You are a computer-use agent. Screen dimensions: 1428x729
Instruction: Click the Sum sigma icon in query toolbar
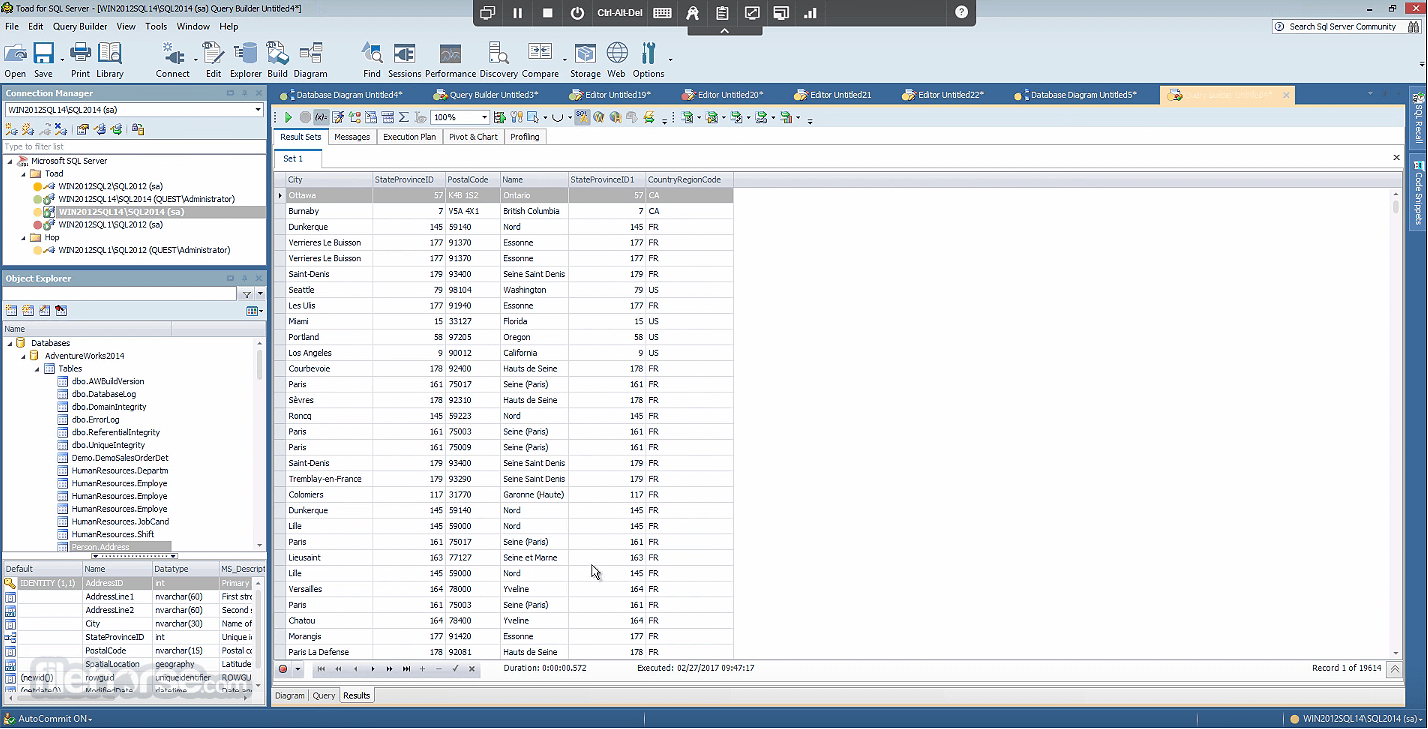pos(403,118)
